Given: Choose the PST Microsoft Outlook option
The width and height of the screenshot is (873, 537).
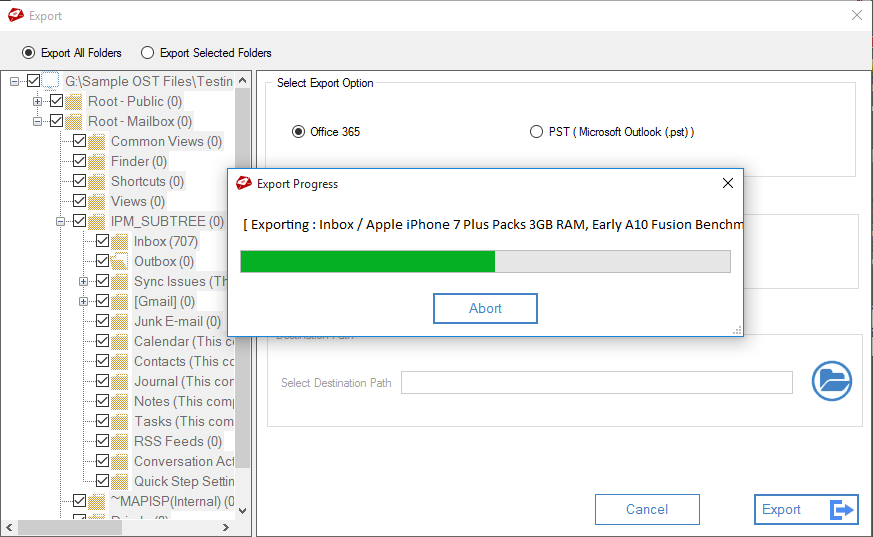Looking at the screenshot, I should pyautogui.click(x=536, y=132).
